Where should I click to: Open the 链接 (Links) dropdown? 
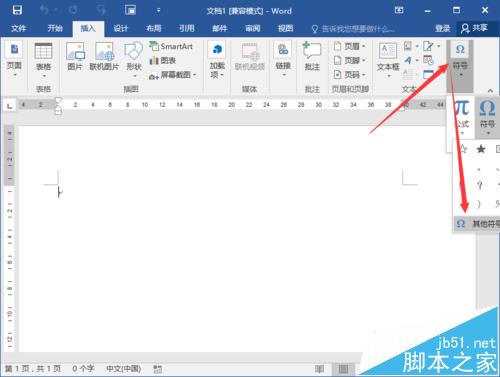pos(283,59)
